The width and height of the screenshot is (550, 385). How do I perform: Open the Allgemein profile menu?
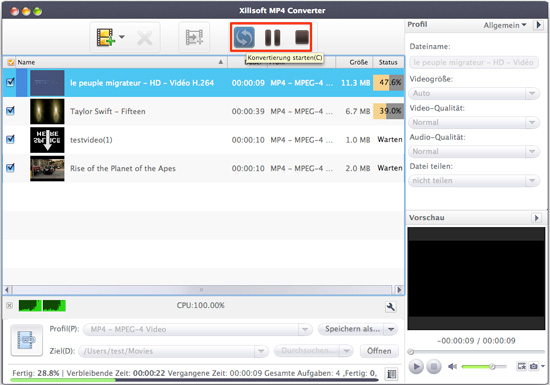[x=505, y=25]
